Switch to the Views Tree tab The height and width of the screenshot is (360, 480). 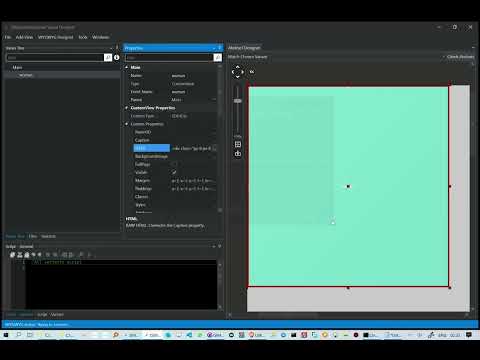pos(15,236)
